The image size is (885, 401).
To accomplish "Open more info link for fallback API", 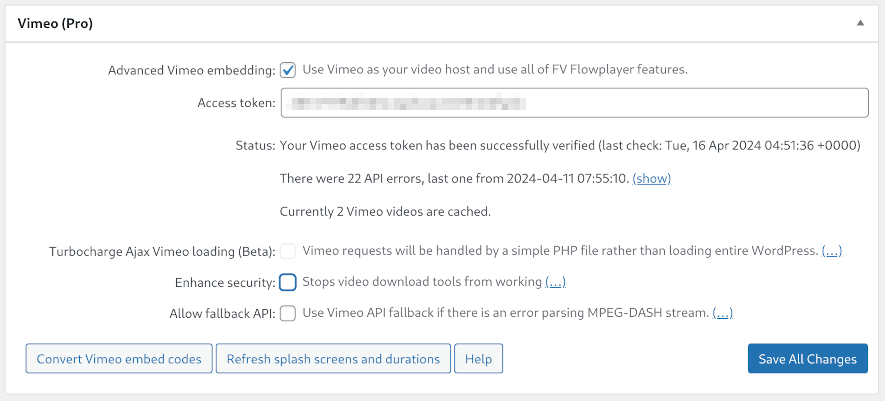I will click(x=722, y=313).
